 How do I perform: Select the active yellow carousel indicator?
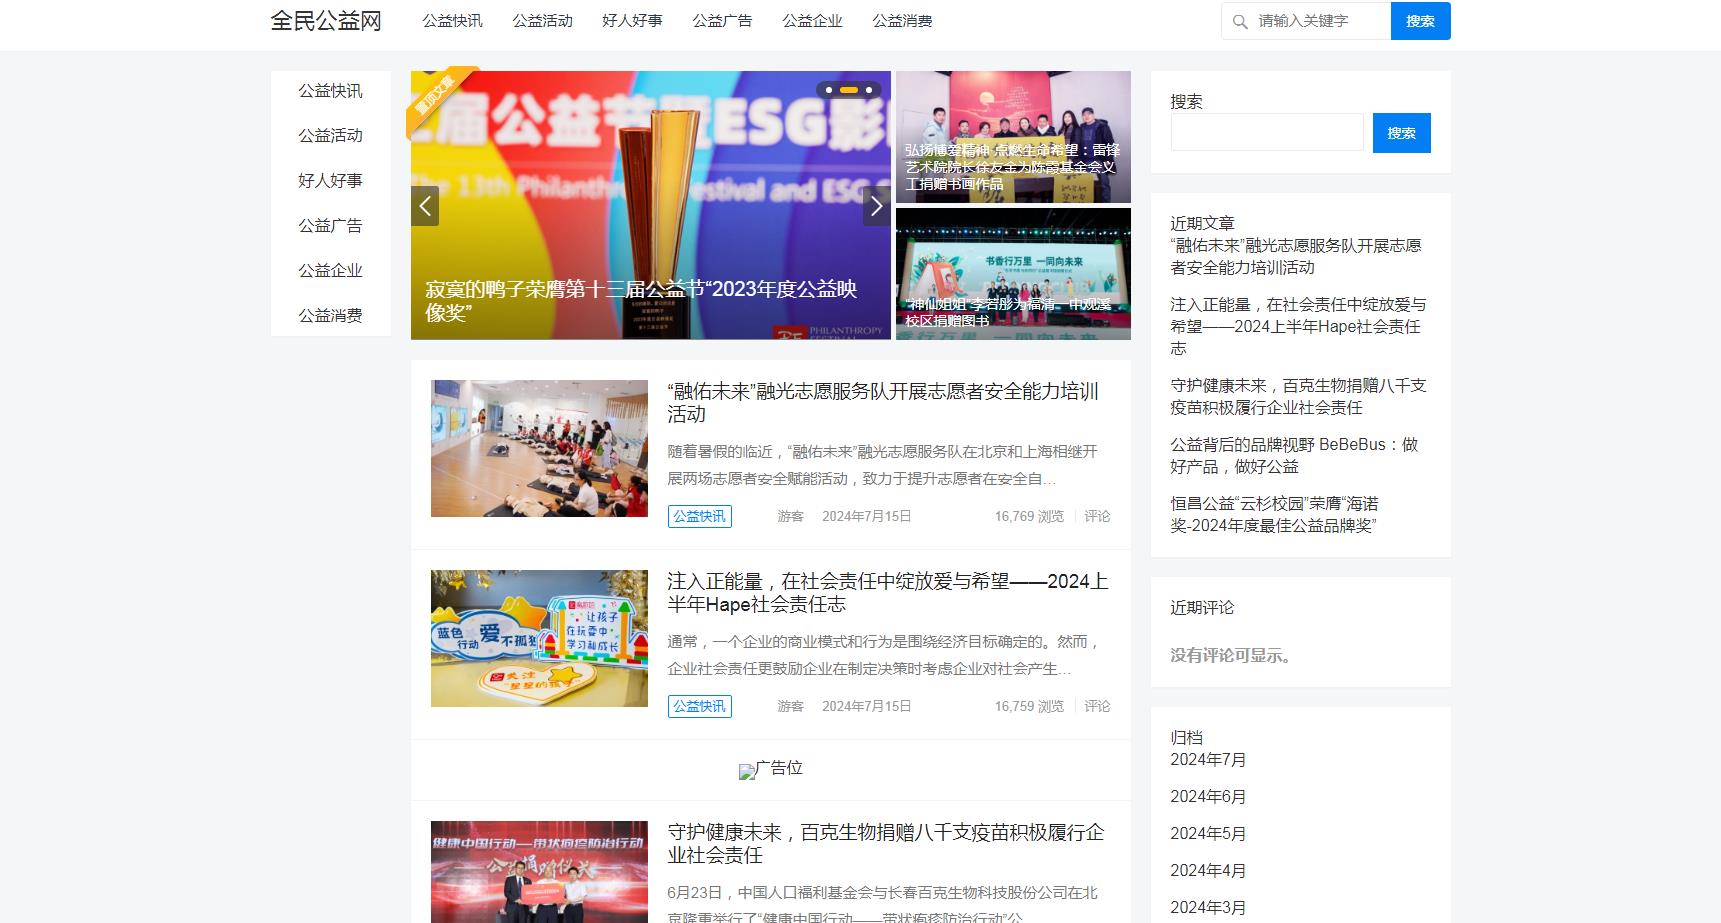click(848, 90)
